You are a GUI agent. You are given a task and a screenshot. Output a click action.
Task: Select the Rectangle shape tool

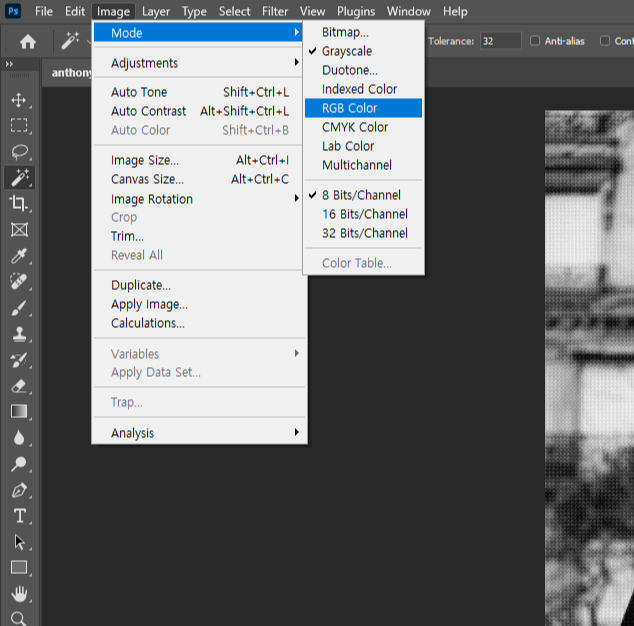pos(19,567)
